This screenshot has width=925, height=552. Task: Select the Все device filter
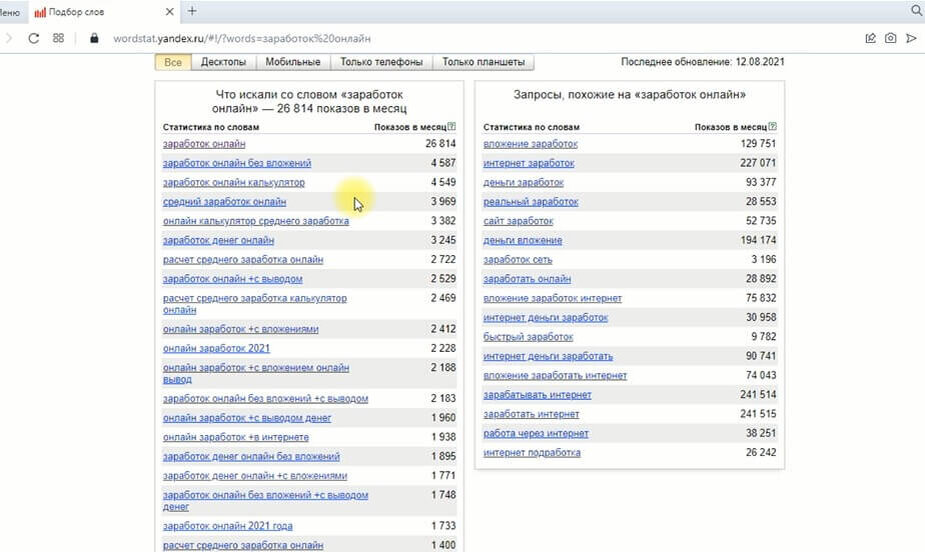coord(173,62)
